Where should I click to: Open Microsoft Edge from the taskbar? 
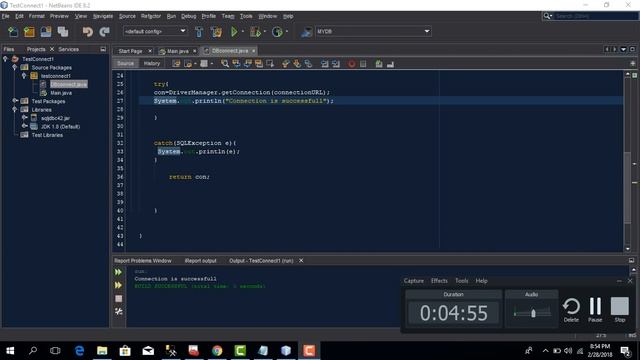[x=79, y=351]
